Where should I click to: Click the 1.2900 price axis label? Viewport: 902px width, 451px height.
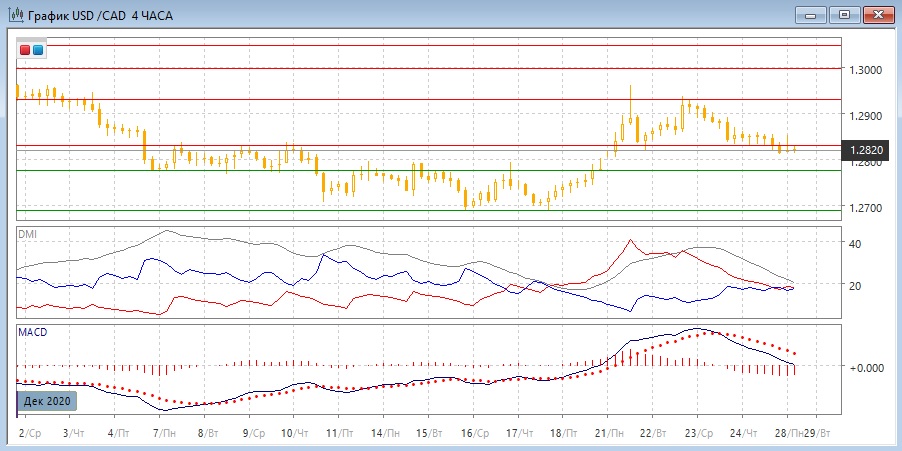pyautogui.click(x=865, y=116)
